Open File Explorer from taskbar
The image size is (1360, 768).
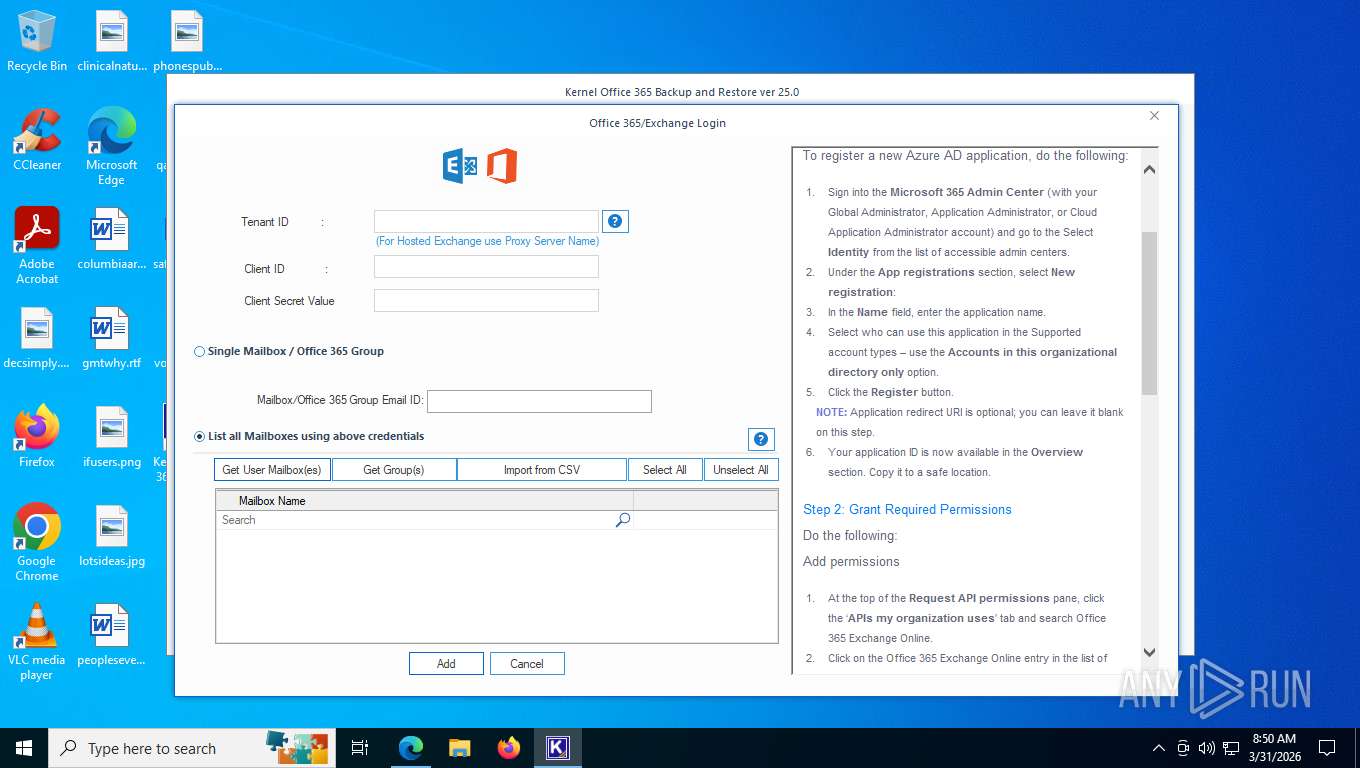[460, 748]
